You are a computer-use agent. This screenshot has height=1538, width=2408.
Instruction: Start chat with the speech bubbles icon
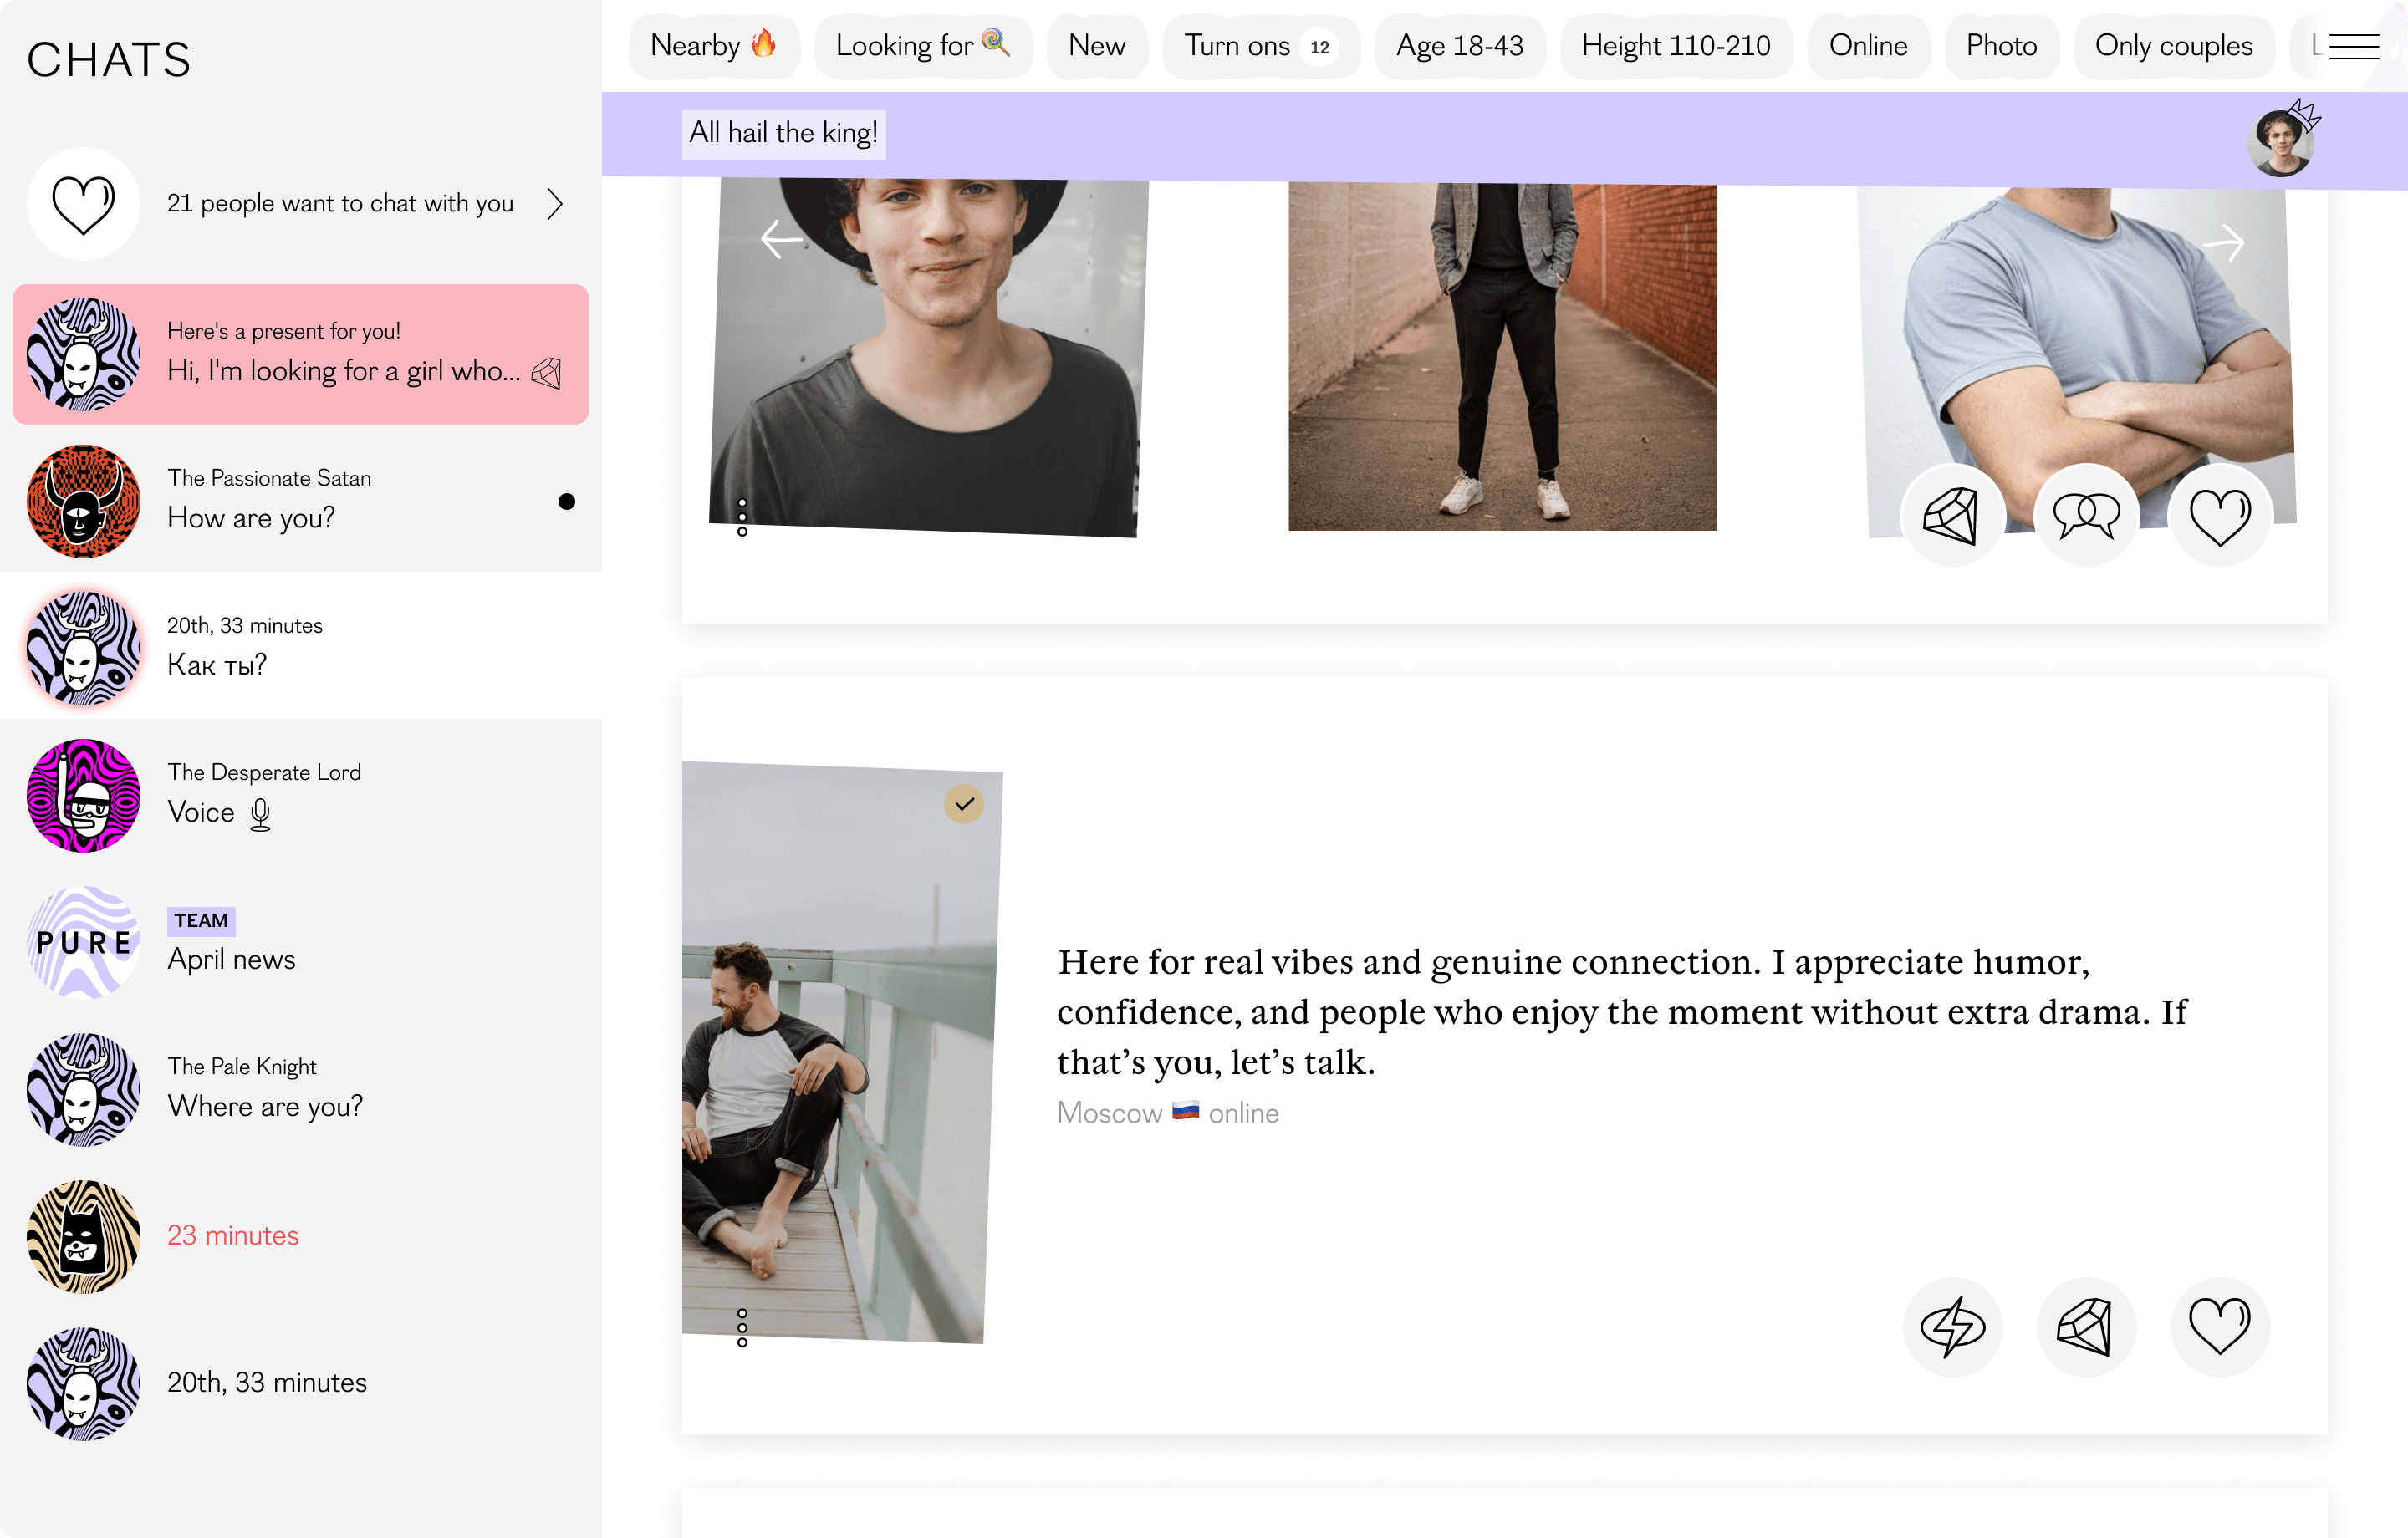point(2086,515)
